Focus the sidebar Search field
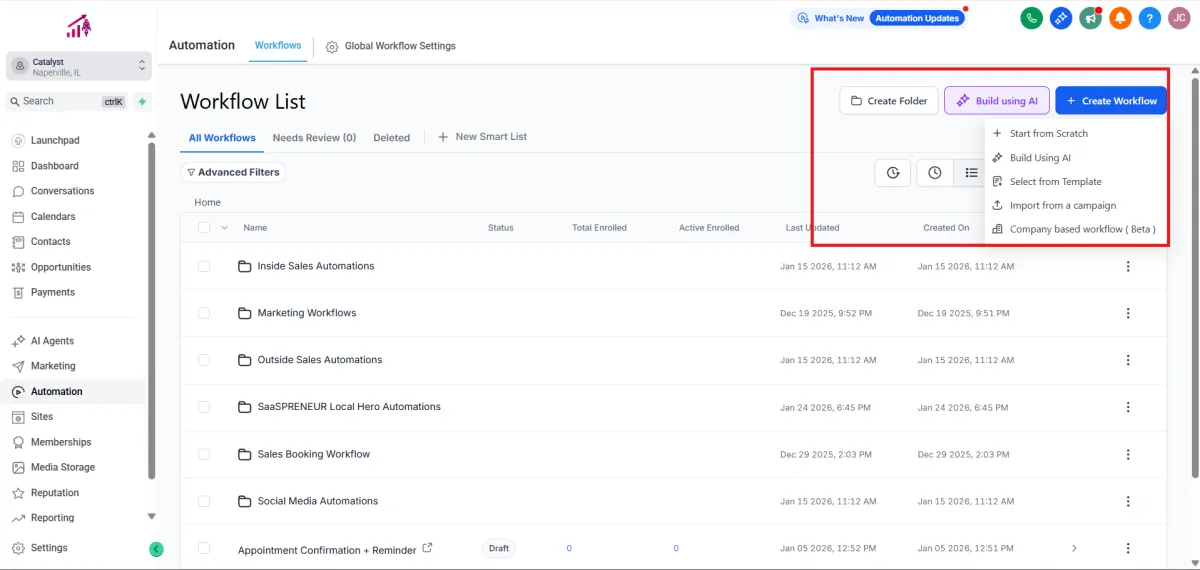 [60, 101]
